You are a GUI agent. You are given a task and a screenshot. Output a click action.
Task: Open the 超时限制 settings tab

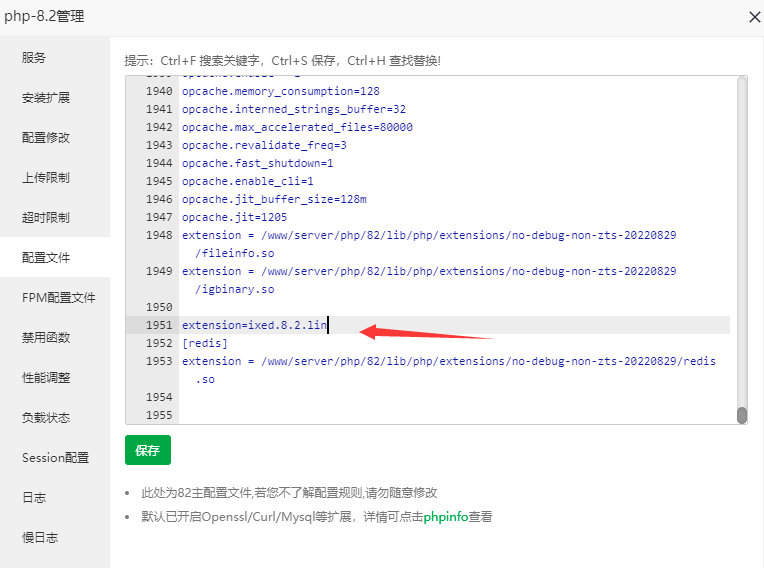(x=46, y=218)
